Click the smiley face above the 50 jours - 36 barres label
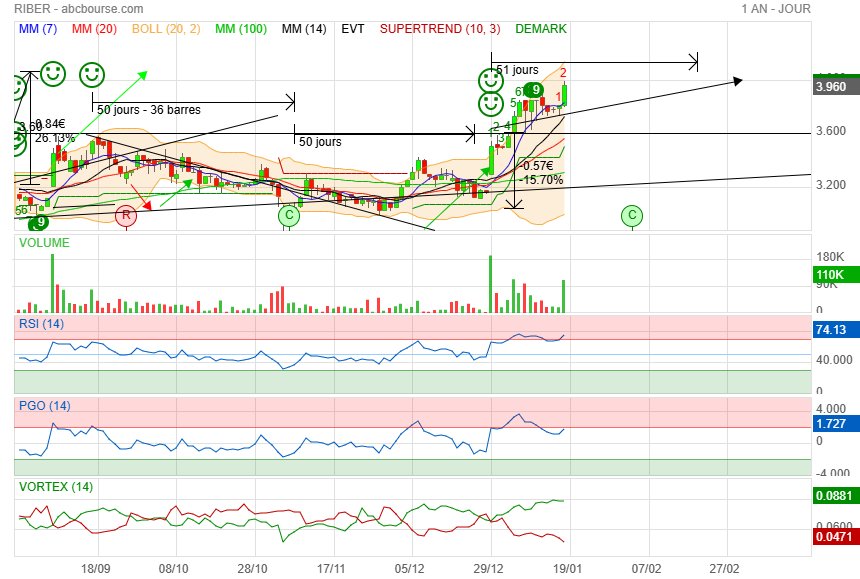Viewport: 860px width, 579px height. [x=91, y=73]
